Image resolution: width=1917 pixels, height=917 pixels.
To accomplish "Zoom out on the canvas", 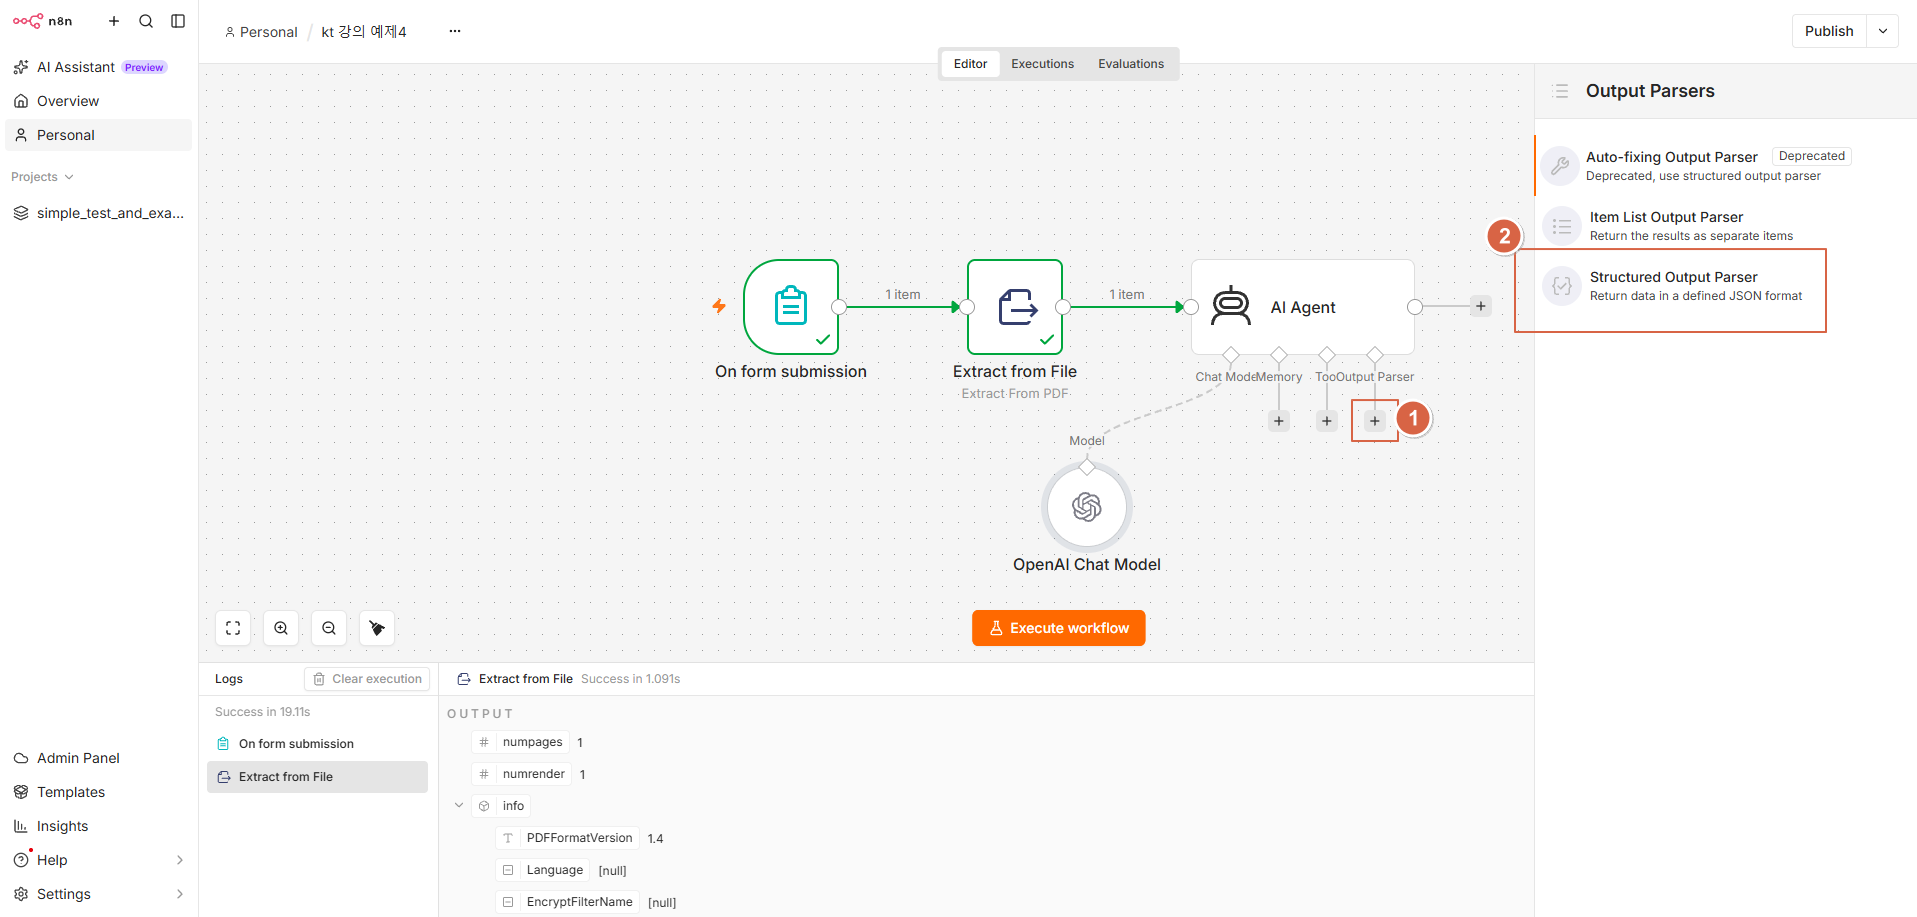I will pos(329,628).
